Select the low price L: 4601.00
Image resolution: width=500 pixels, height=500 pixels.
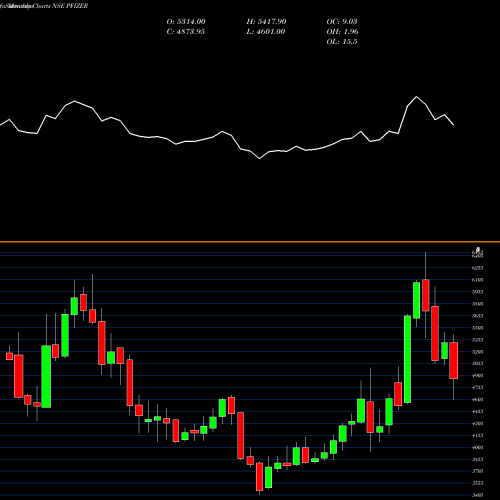(x=266, y=32)
